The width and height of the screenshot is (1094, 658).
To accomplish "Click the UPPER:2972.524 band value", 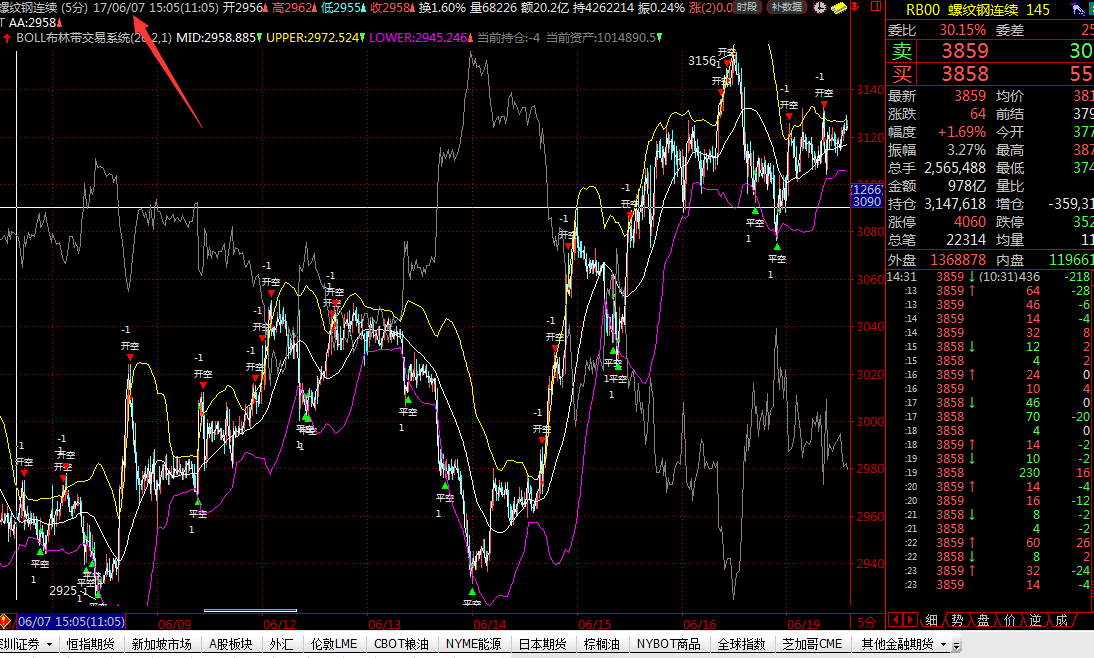I will tap(313, 38).
